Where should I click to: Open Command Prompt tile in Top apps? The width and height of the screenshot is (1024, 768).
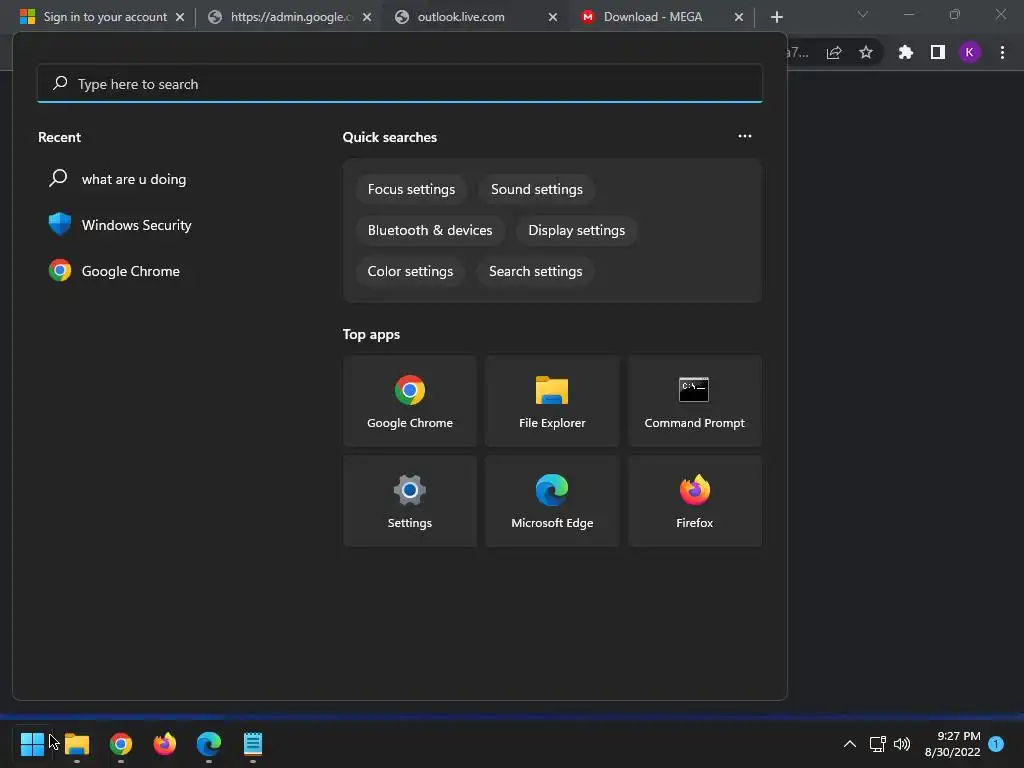click(x=694, y=401)
